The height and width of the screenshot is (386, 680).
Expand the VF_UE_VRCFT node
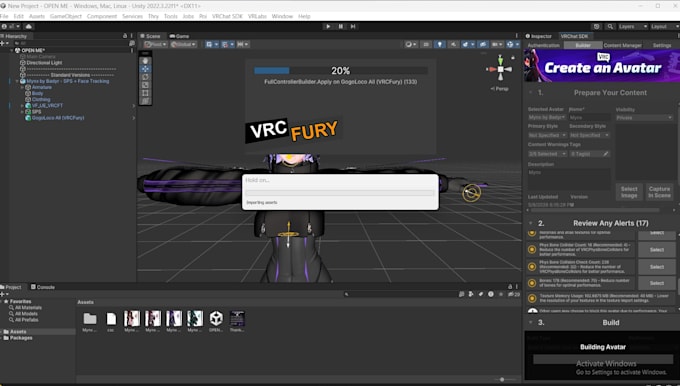pyautogui.click(x=22, y=105)
